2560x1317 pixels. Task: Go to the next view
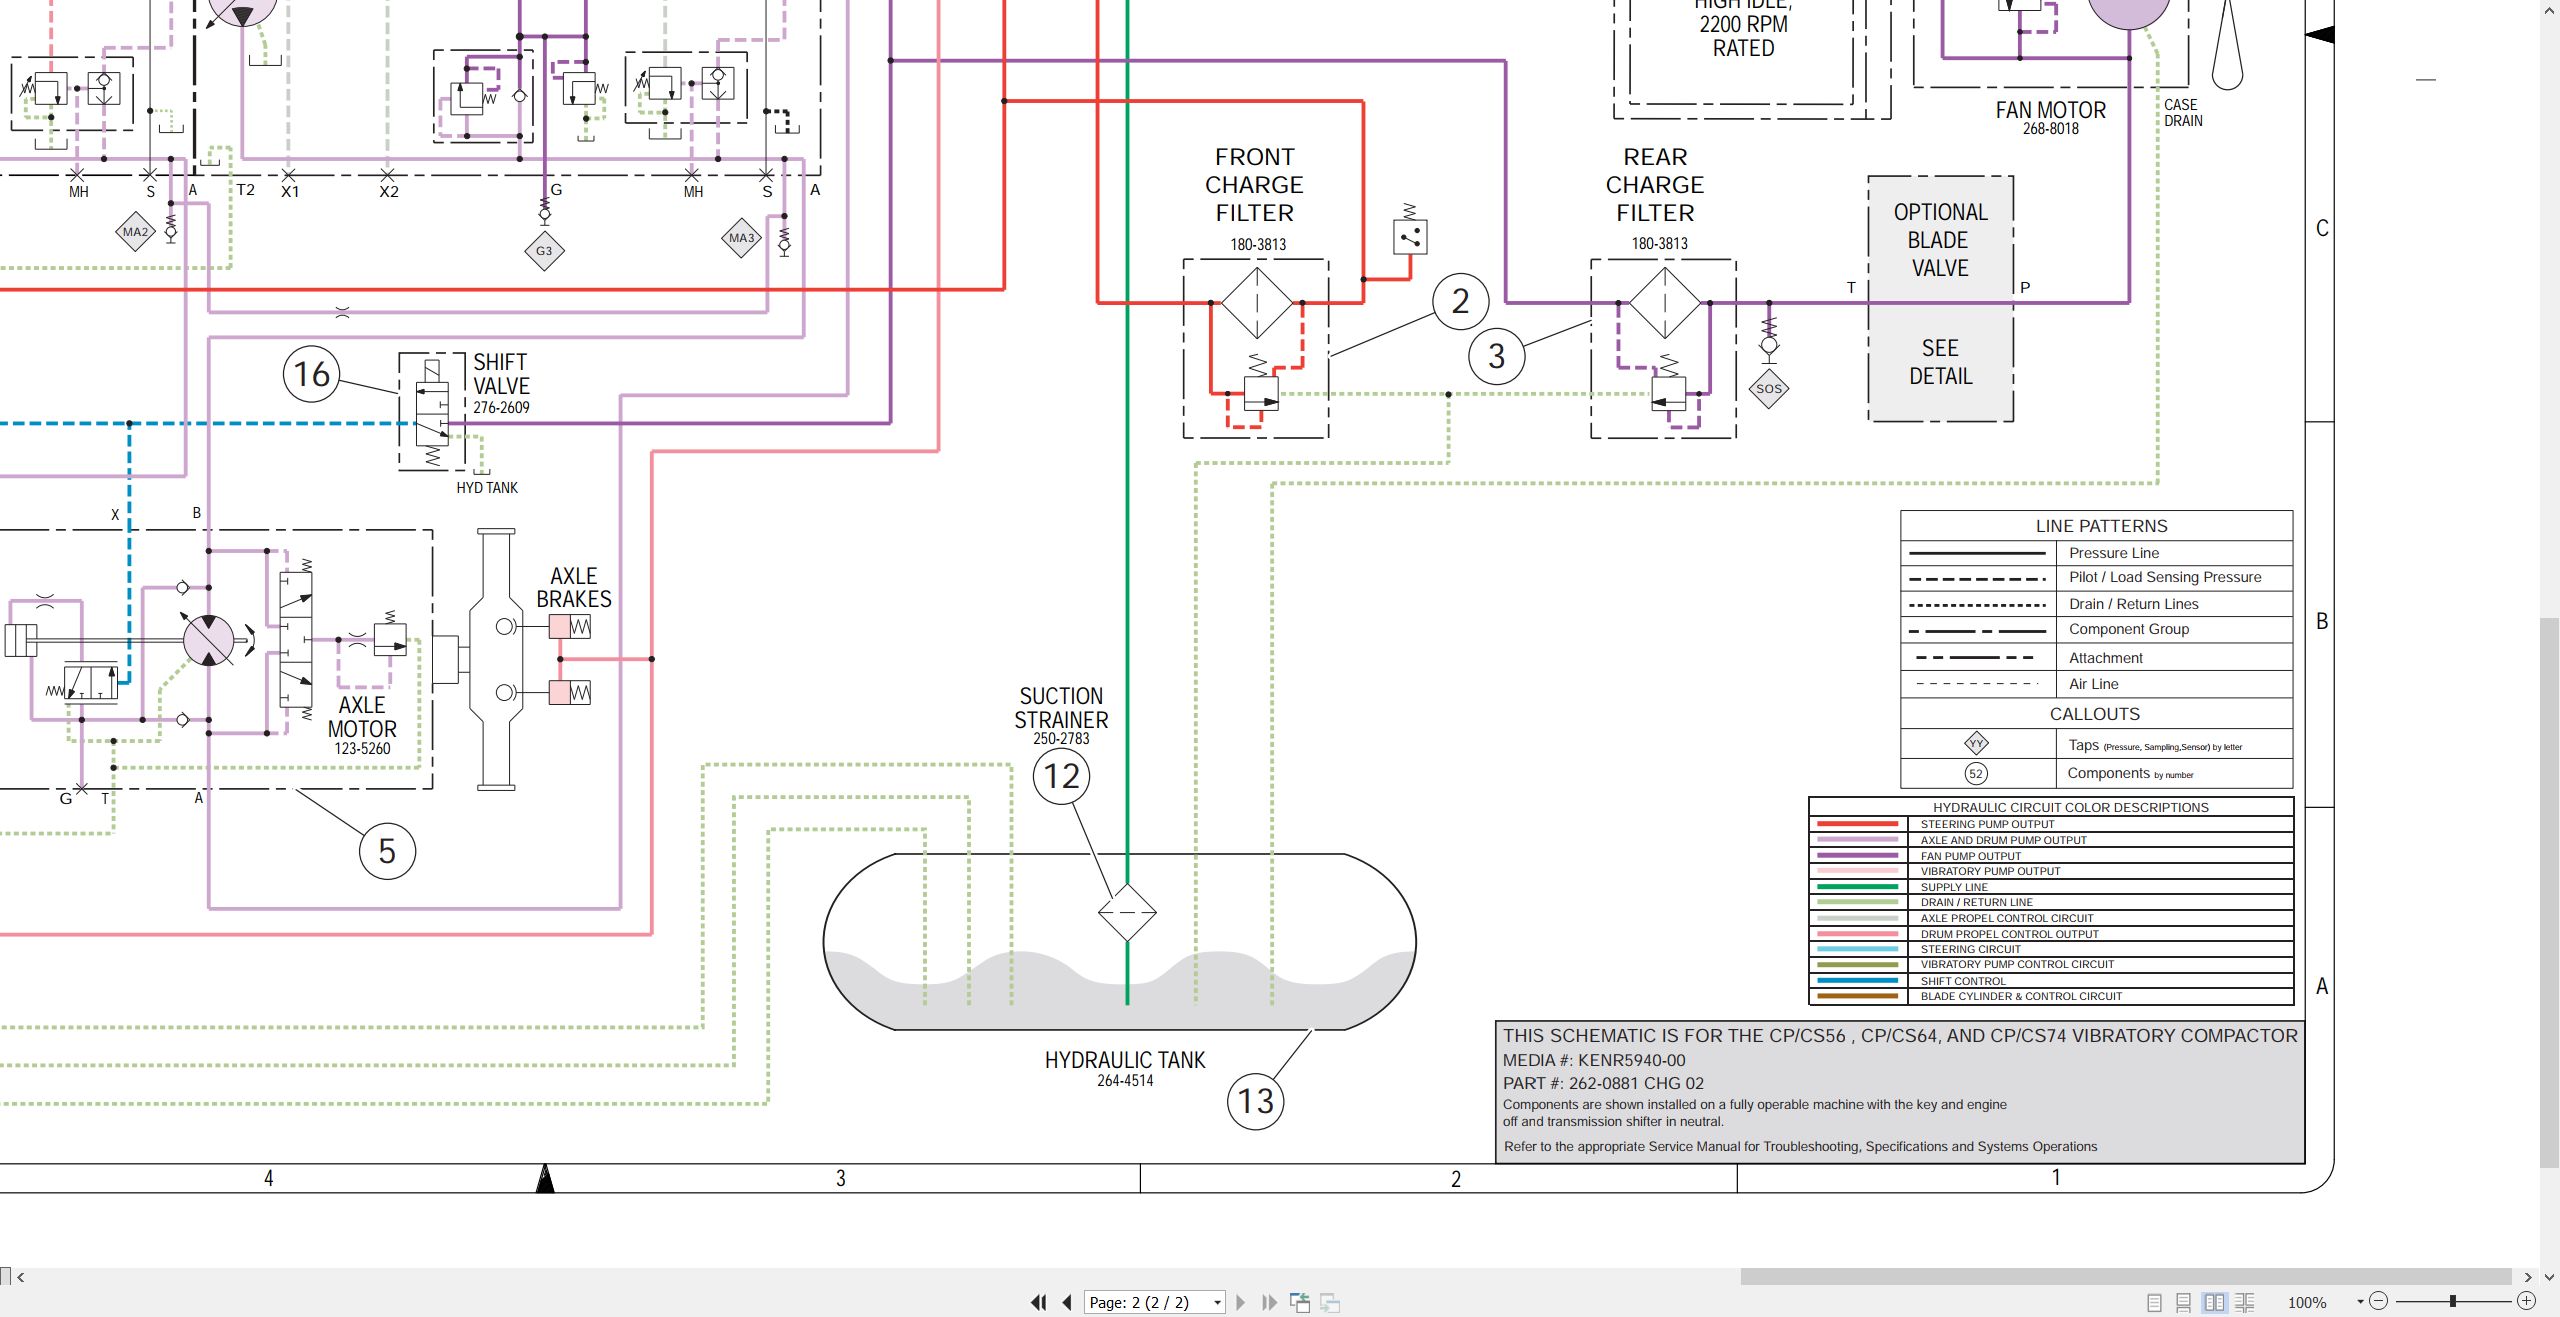click(1330, 1302)
